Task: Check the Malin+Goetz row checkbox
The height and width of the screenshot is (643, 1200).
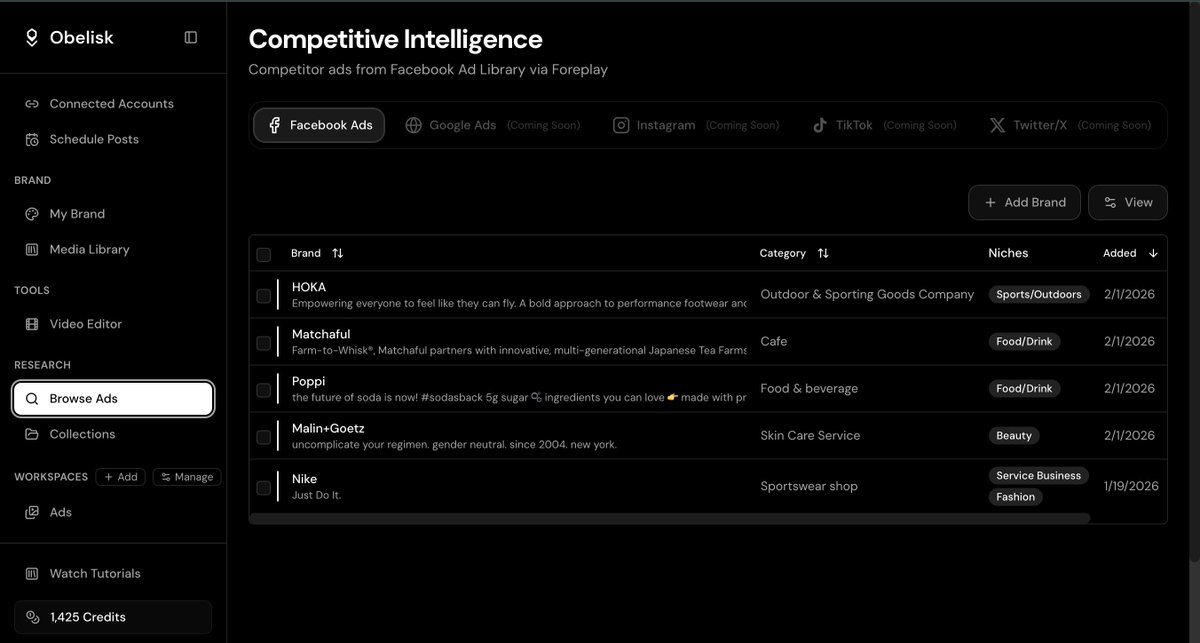Action: 264,437
